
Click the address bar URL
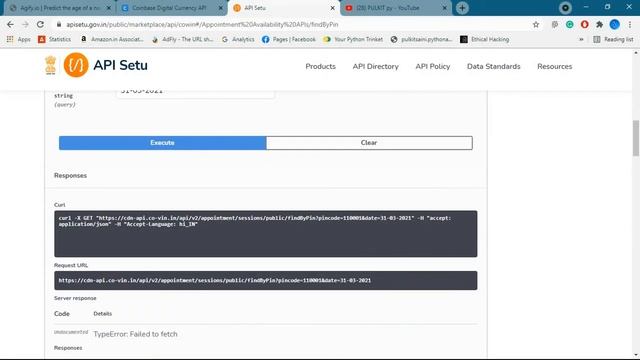(202, 24)
